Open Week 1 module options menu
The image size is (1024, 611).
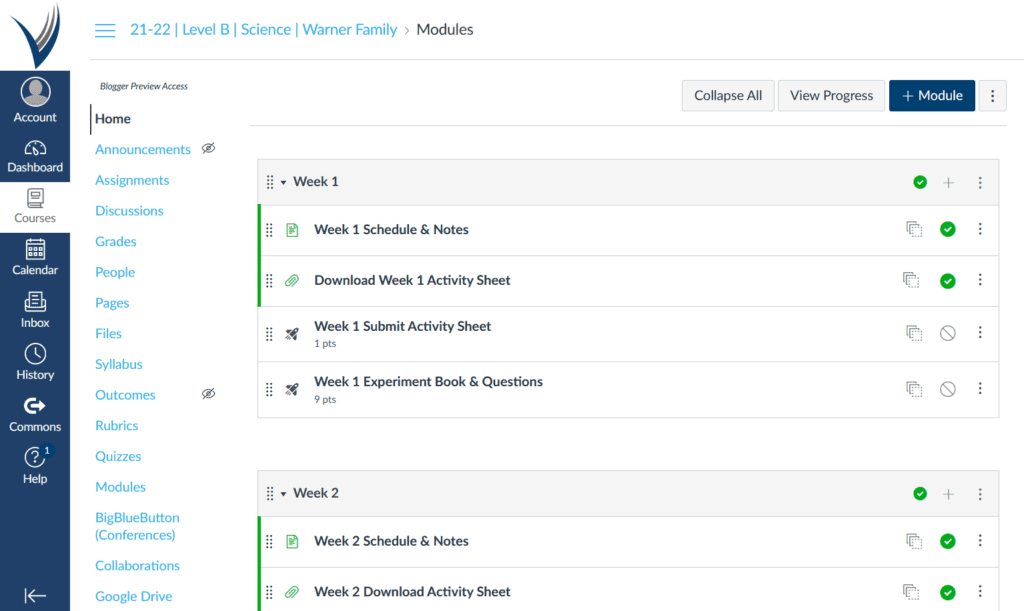(x=980, y=183)
